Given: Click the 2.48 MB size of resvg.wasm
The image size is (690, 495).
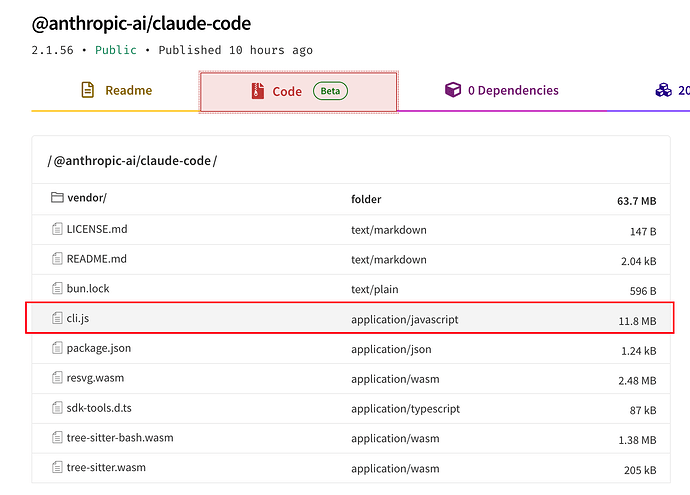Looking at the screenshot, I should coord(637,381).
